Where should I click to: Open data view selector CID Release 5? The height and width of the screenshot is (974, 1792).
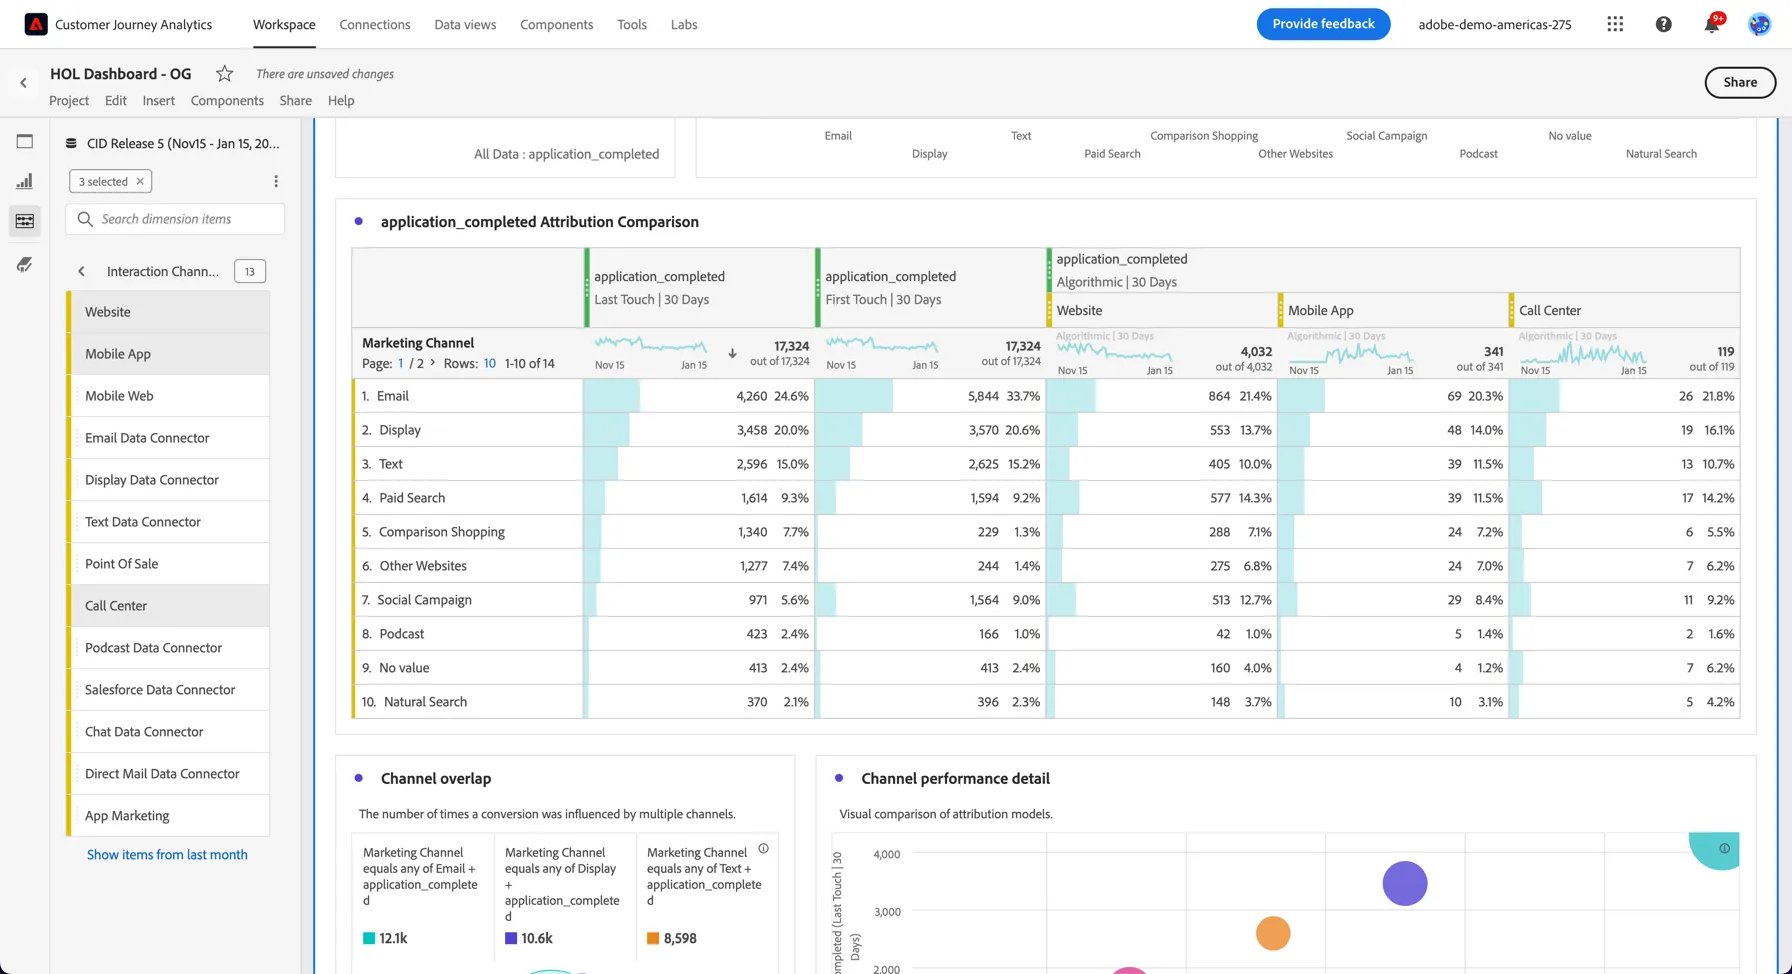[x=174, y=143]
